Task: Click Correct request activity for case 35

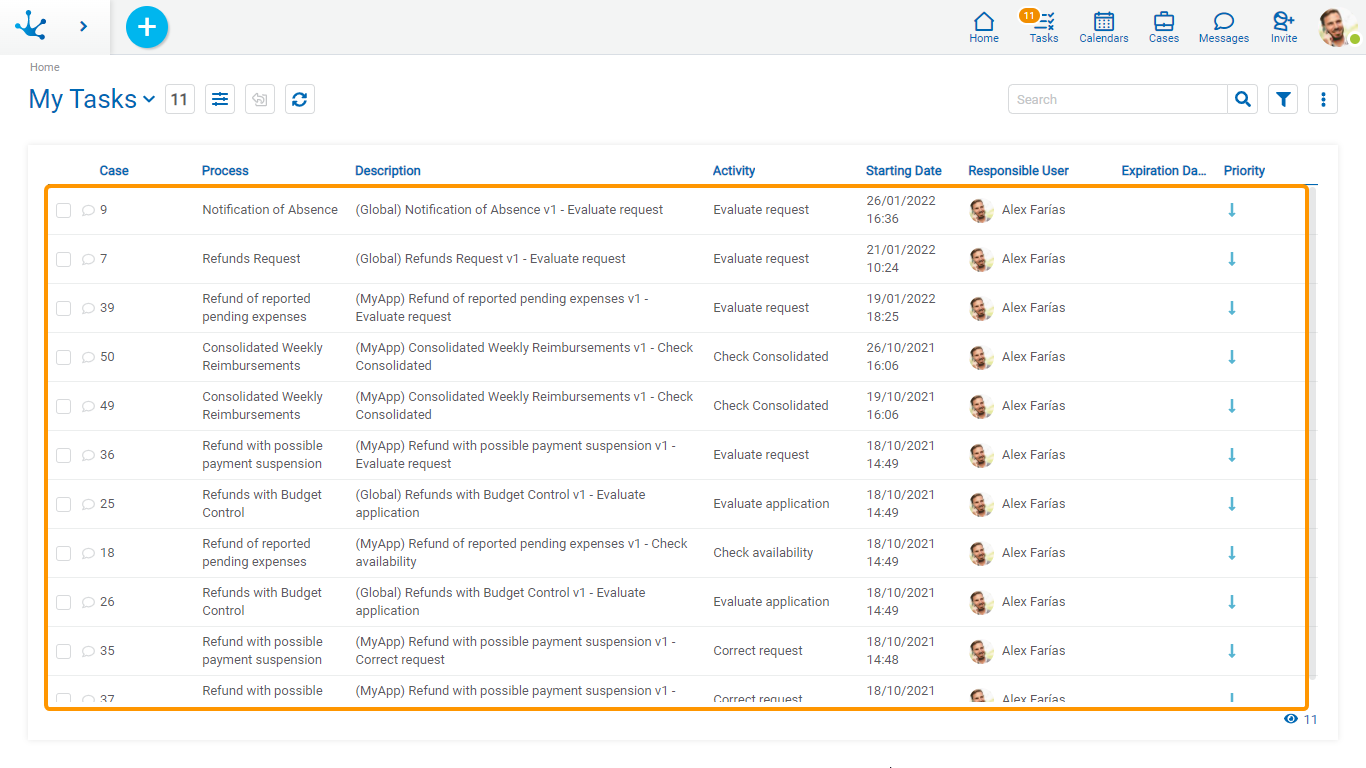Action: pos(758,651)
